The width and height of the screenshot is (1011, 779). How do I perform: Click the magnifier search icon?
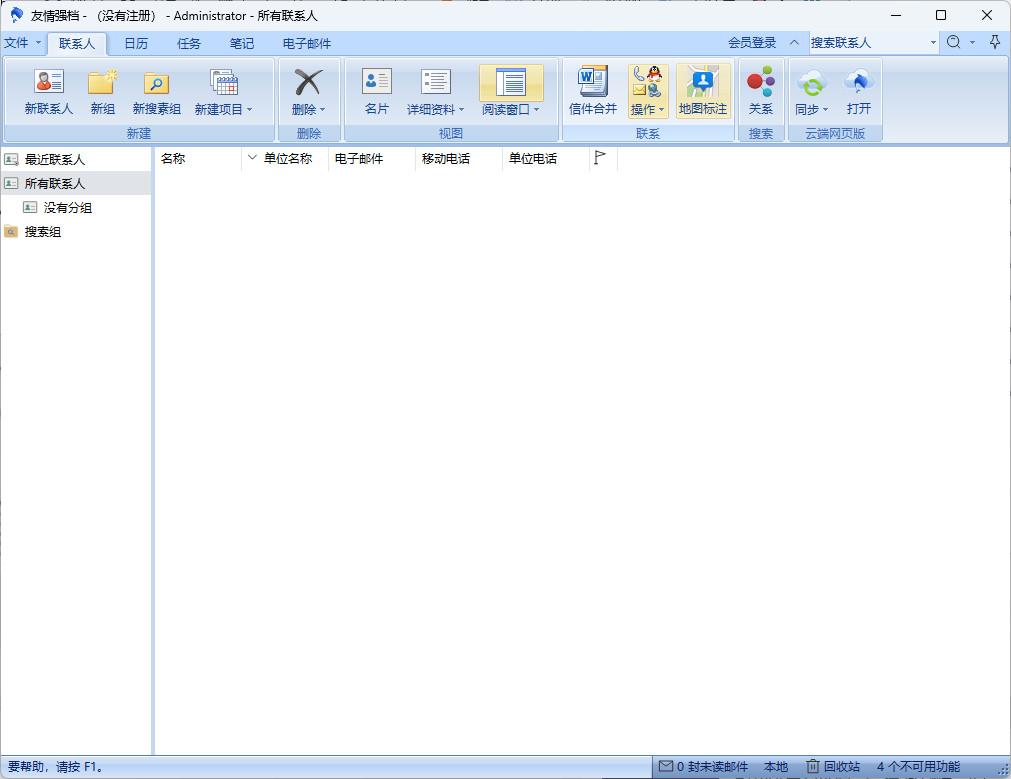[x=954, y=43]
